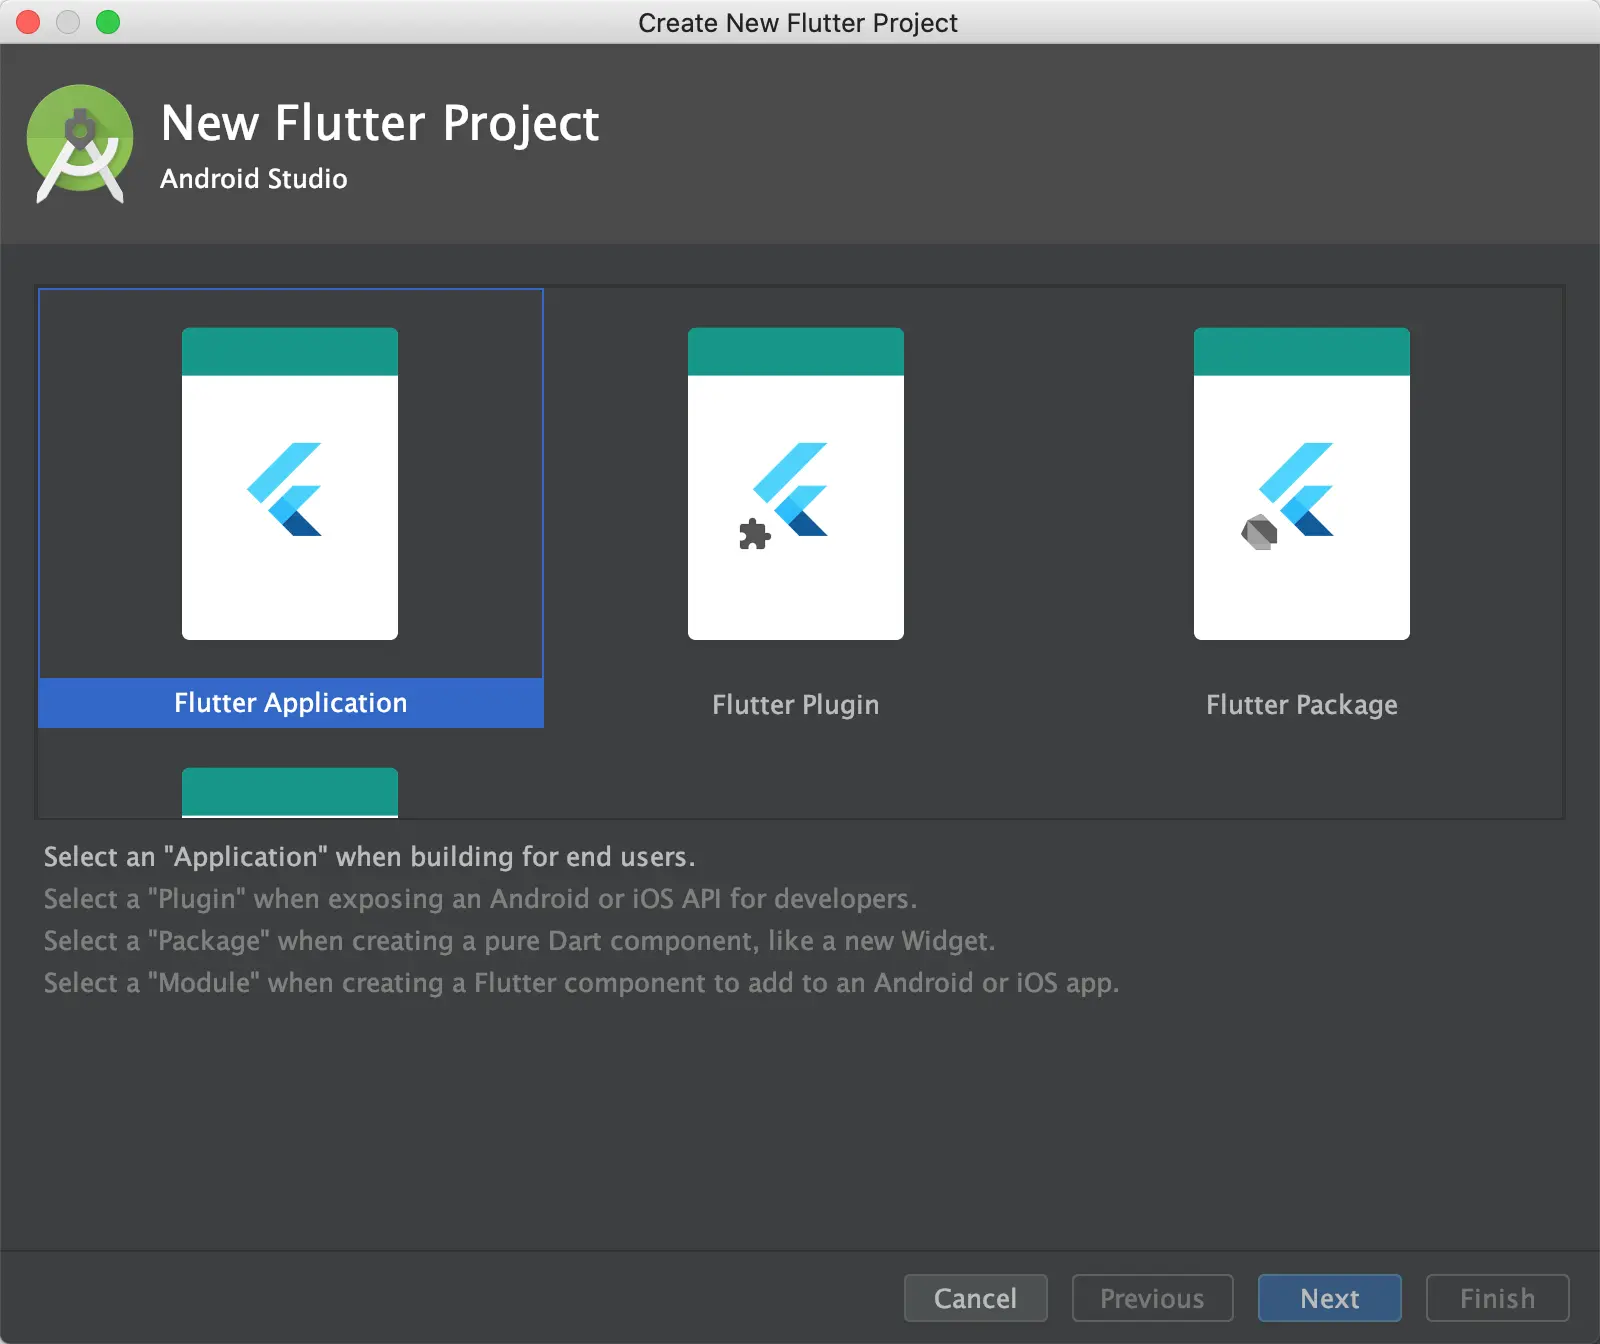Screen dimensions: 1600x1344
Task: Click the green zoom window button
Action: (x=108, y=22)
